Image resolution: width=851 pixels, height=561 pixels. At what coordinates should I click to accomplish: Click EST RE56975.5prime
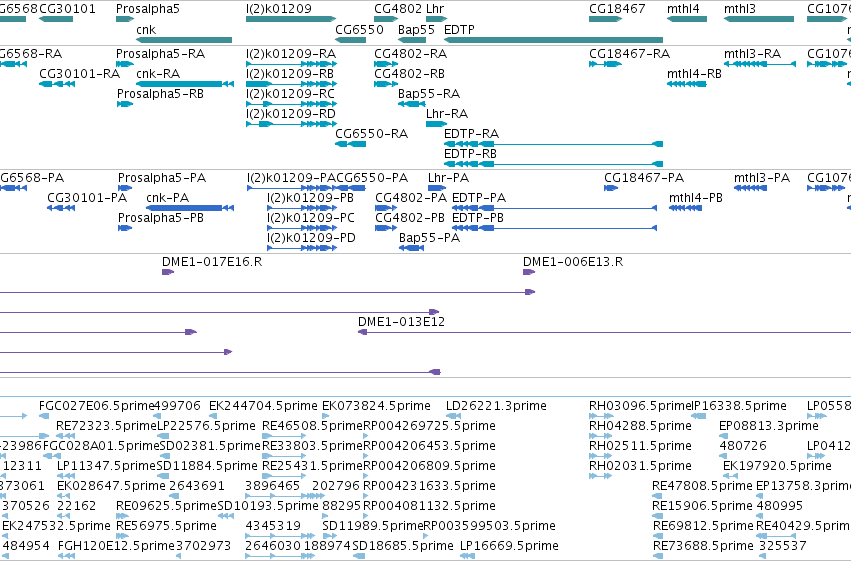click(167, 526)
